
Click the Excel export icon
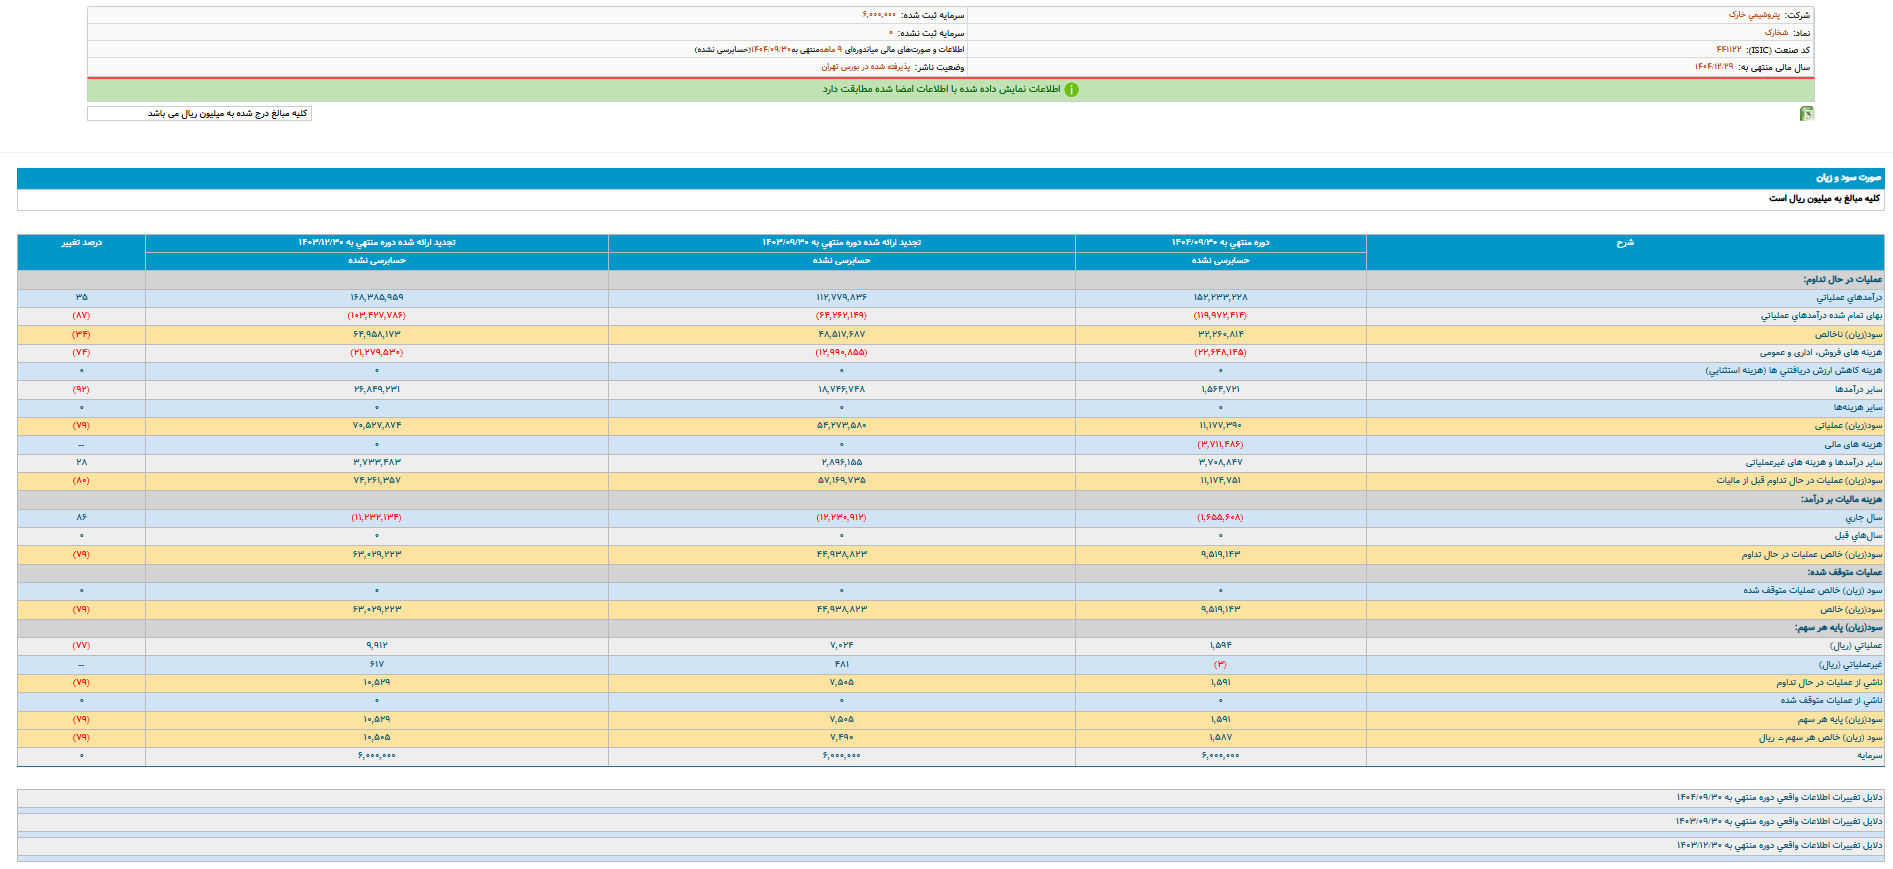[1806, 114]
